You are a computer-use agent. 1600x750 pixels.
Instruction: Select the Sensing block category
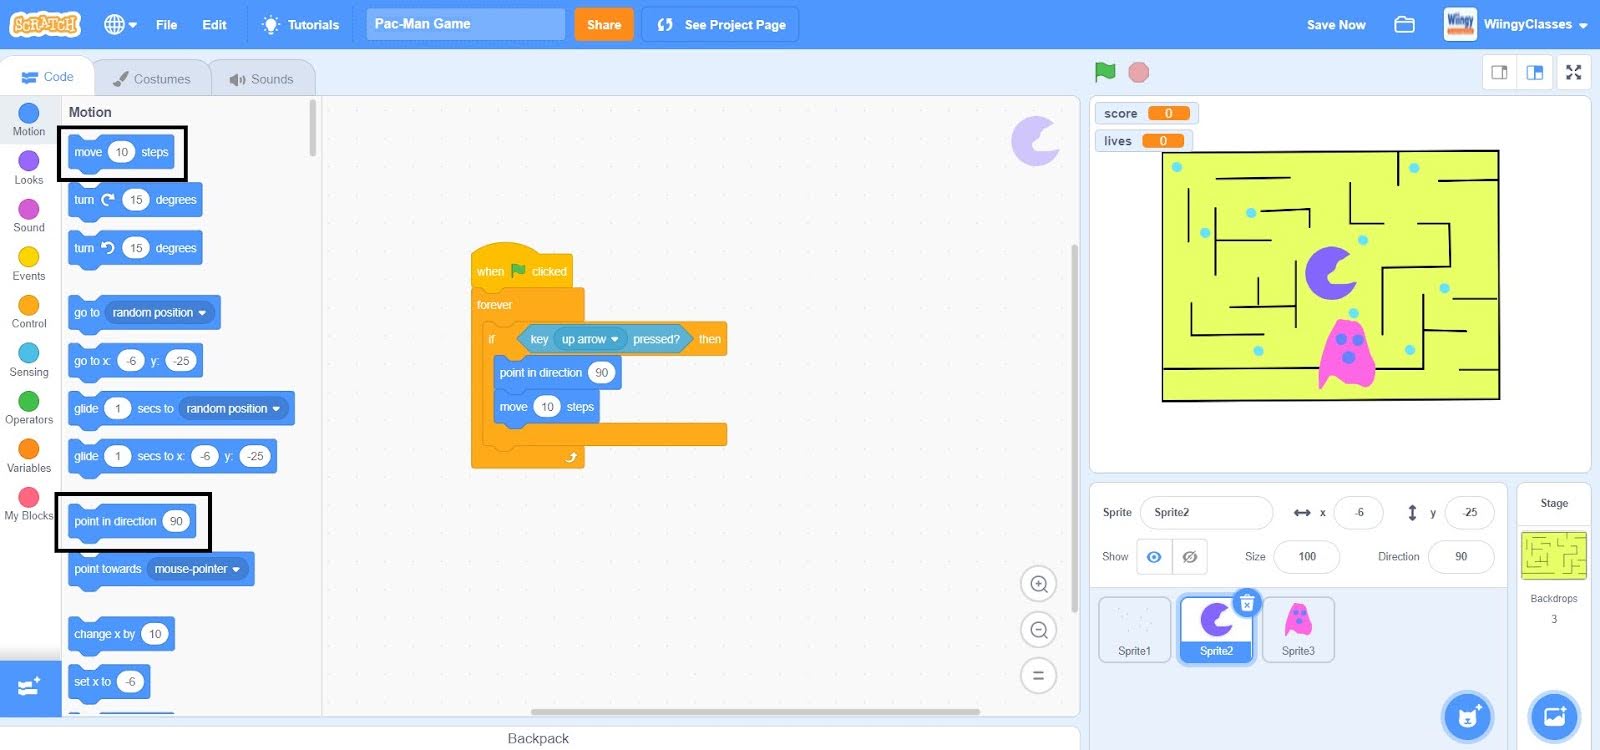29,359
